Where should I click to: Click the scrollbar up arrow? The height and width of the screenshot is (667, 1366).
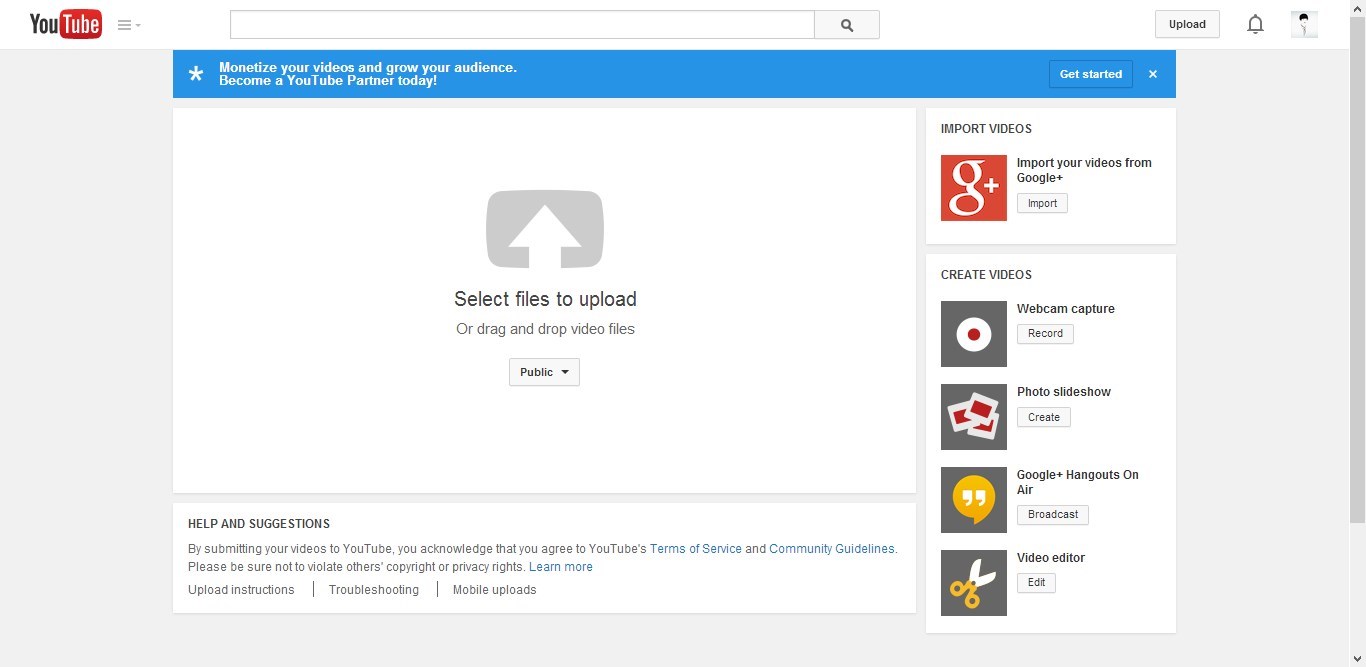coord(1358,8)
